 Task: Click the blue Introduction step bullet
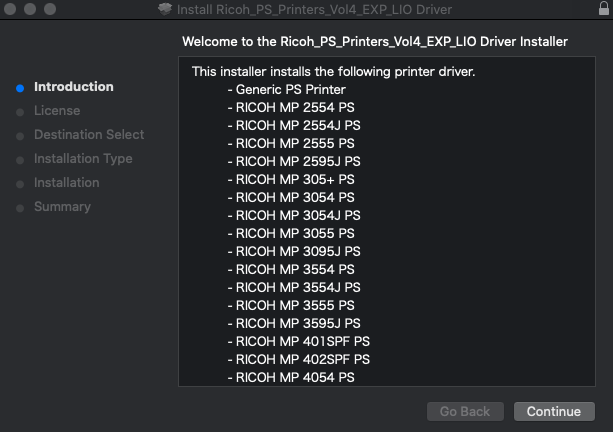pos(20,88)
